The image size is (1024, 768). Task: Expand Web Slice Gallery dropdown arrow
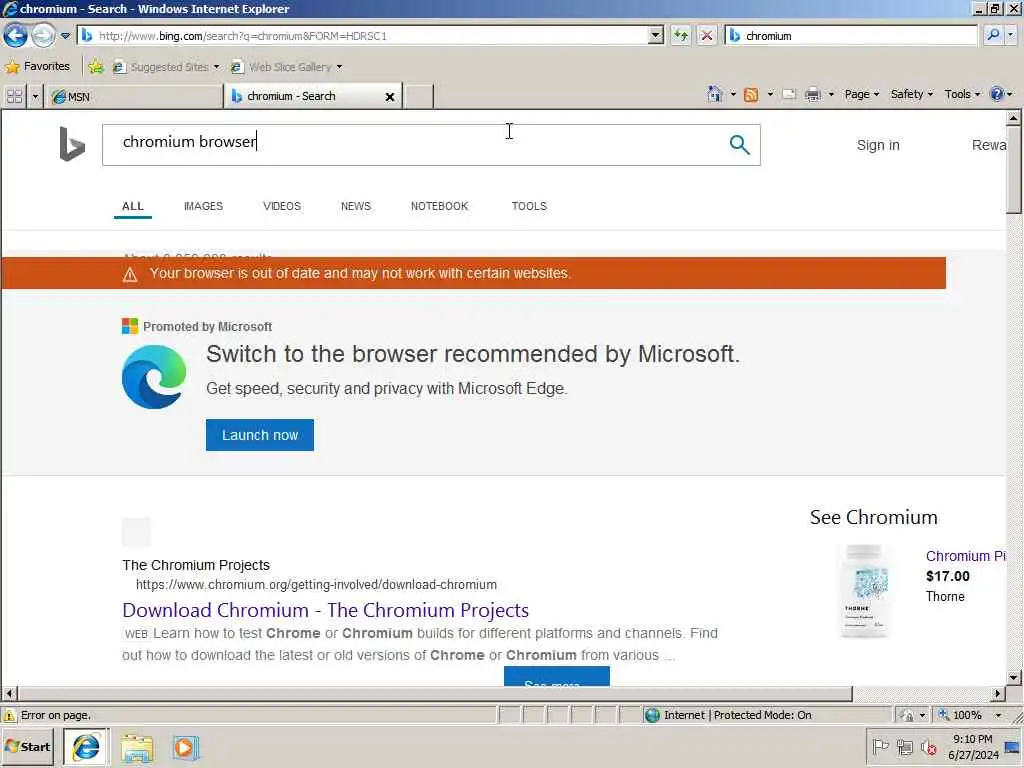tap(339, 67)
